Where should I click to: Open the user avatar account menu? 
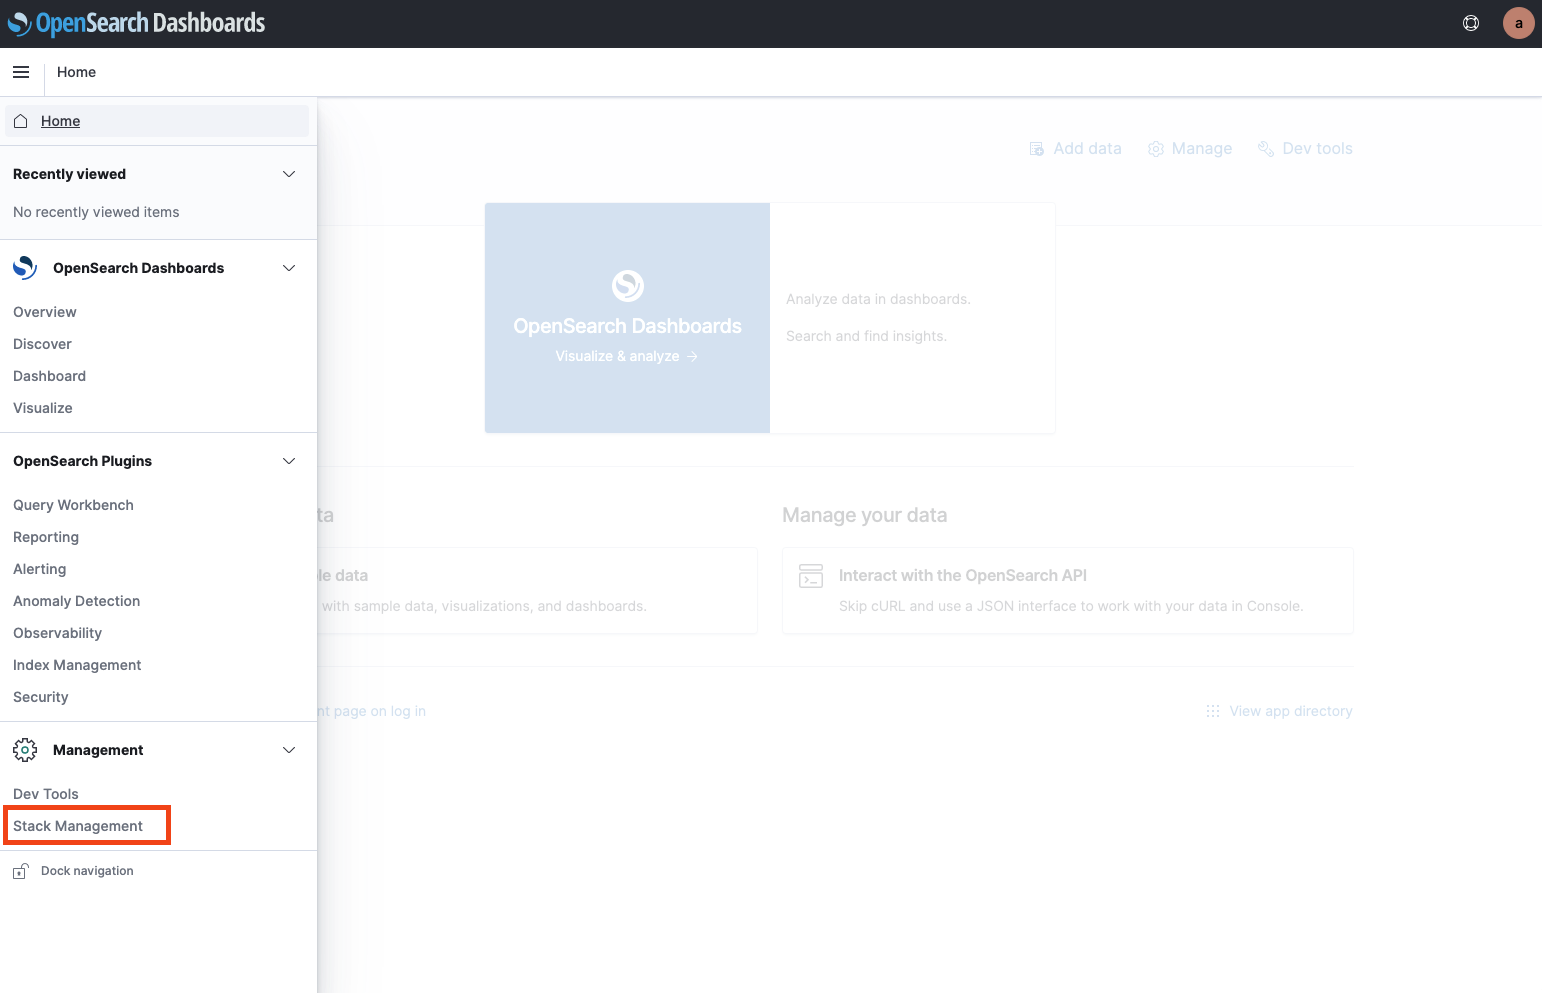1518,23
